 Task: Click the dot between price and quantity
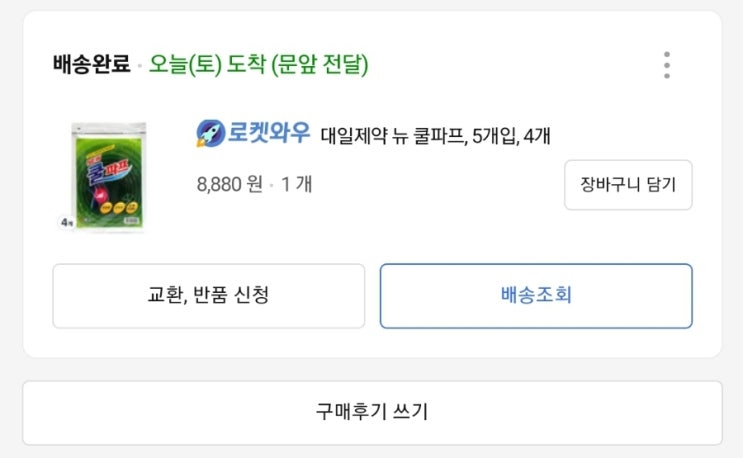point(271,186)
